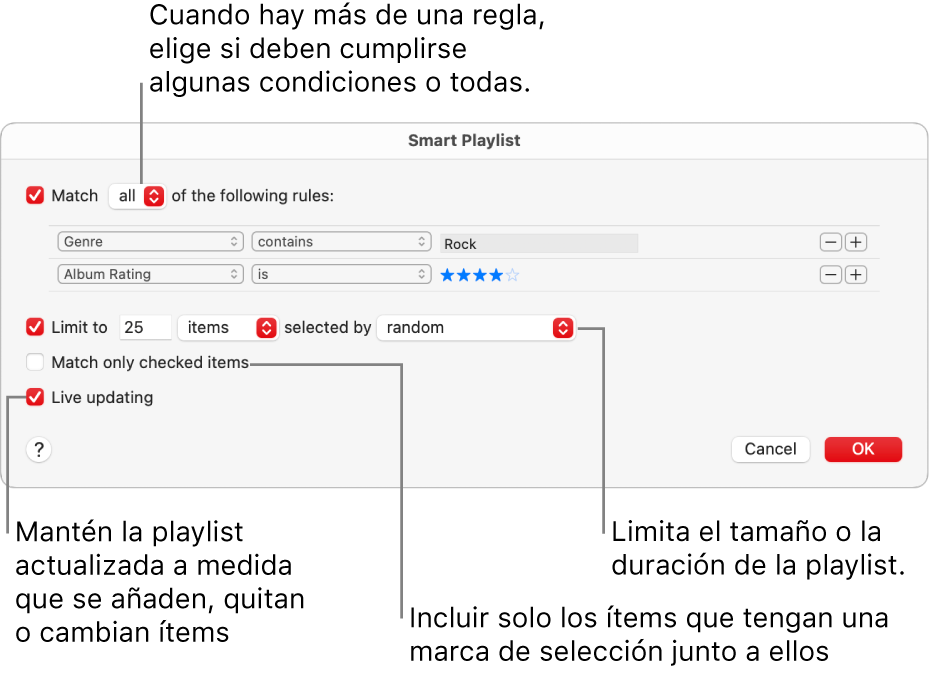931x673 pixels.
Task: Click 'of the following rules:' label
Action: point(253,196)
